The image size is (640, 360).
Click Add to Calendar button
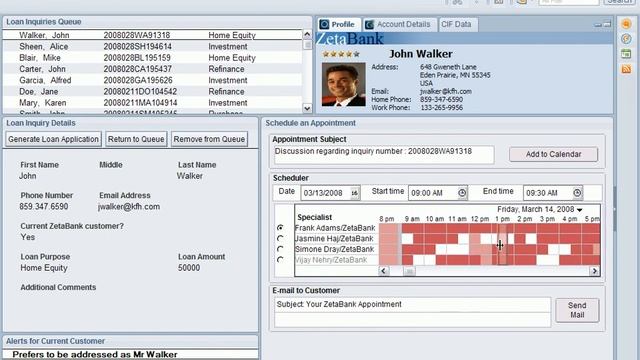[553, 154]
